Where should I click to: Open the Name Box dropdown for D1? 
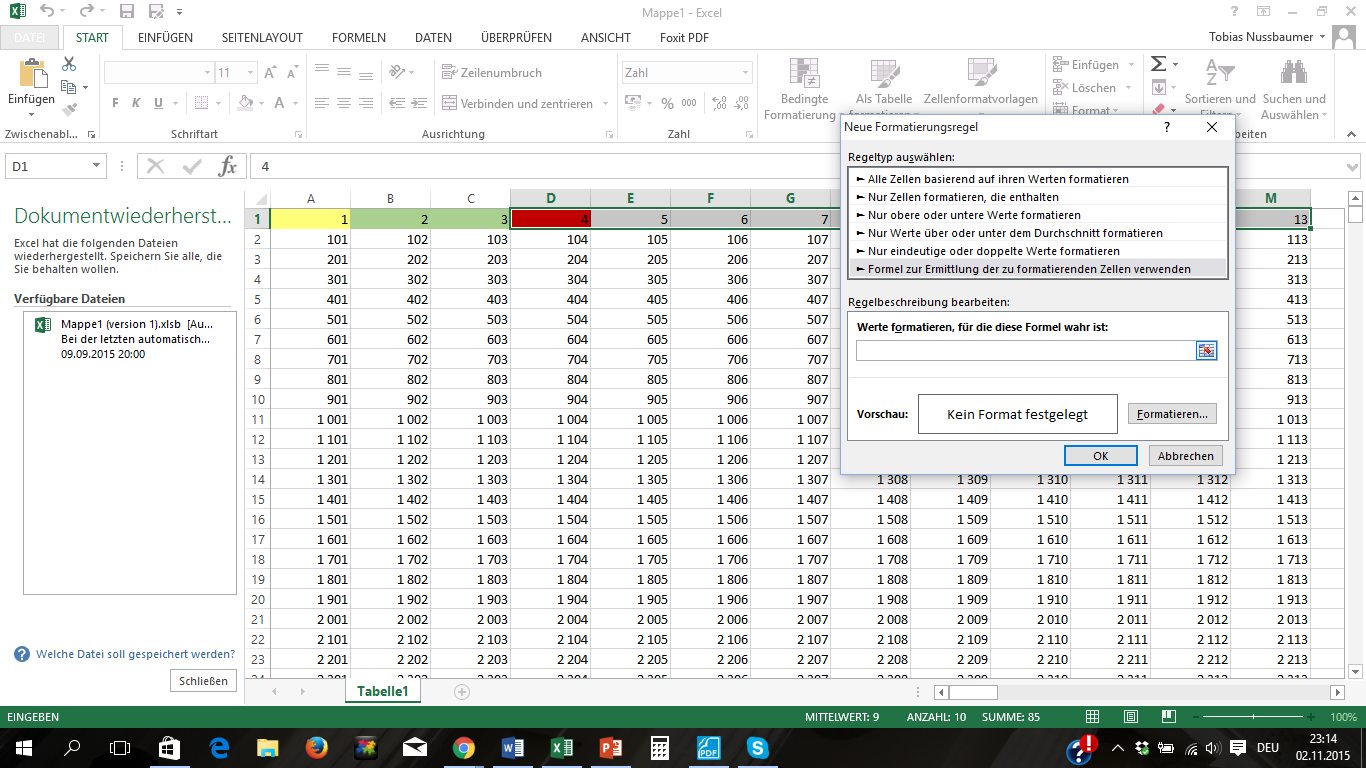click(x=97, y=166)
